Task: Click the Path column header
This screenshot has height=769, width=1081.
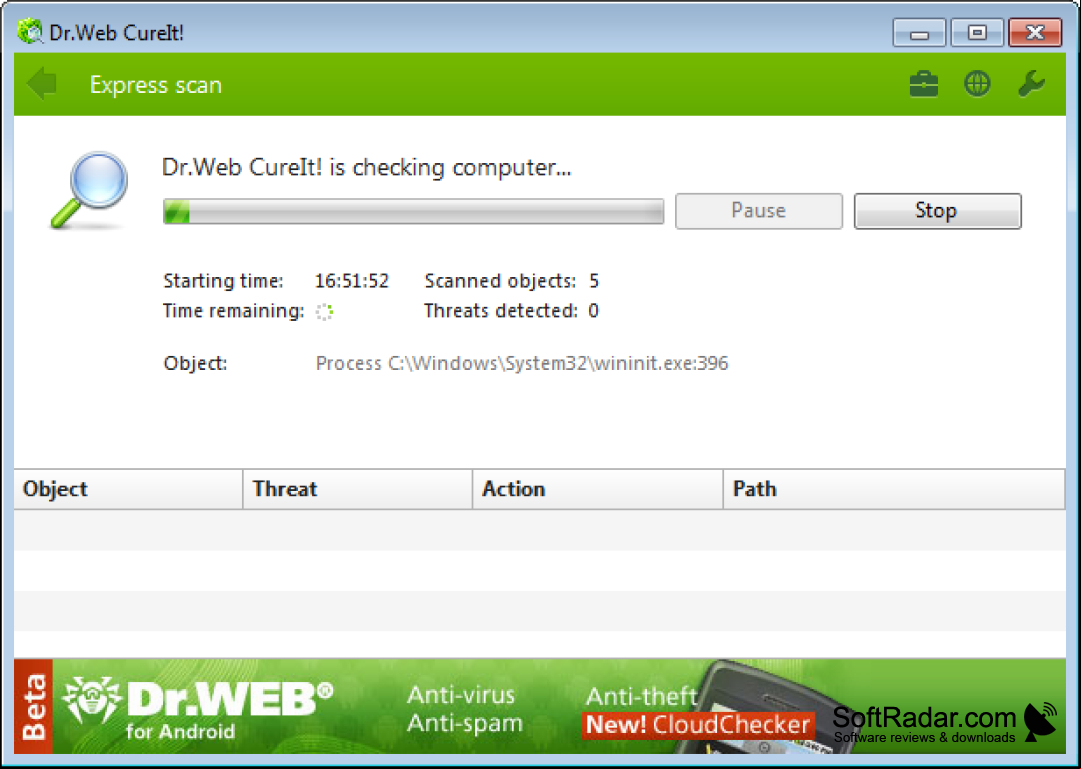Action: (894, 489)
